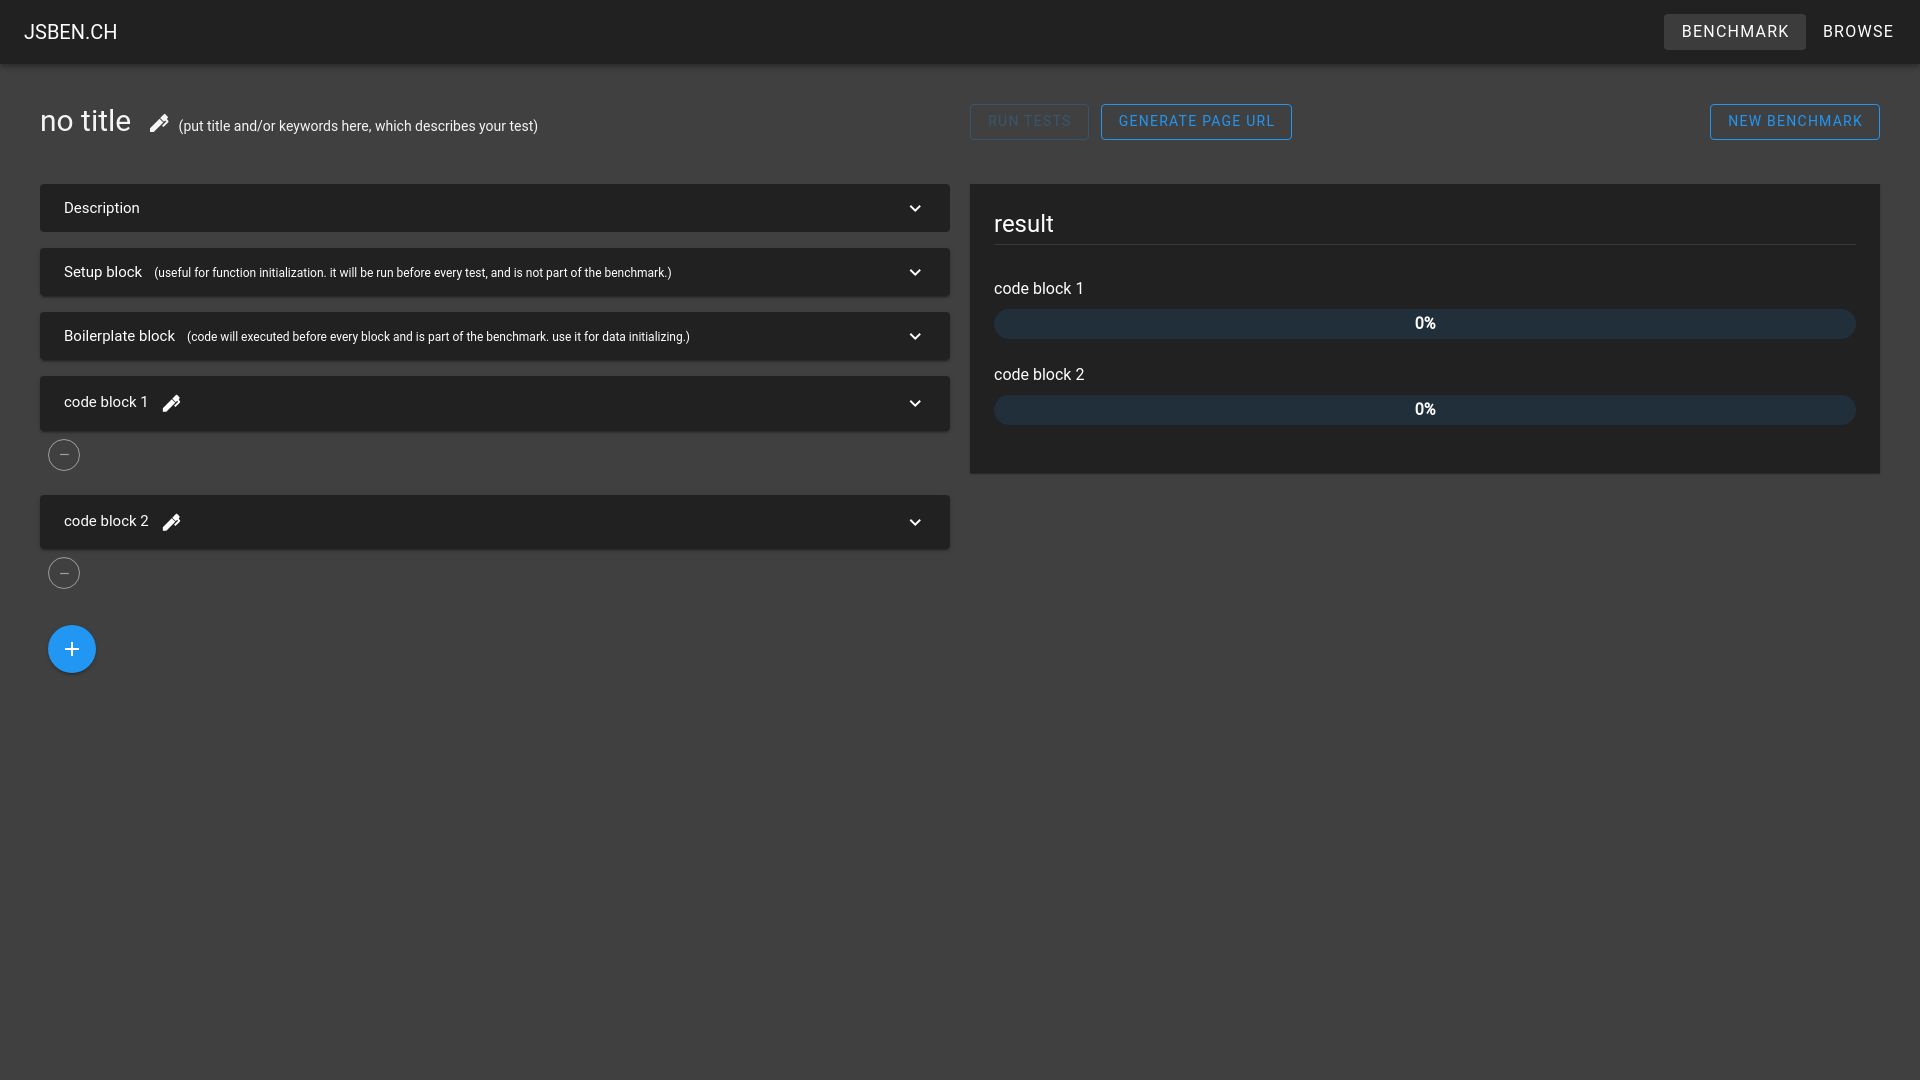The image size is (1920, 1080).
Task: Open the Benchmark tab in header
Action: point(1735,32)
